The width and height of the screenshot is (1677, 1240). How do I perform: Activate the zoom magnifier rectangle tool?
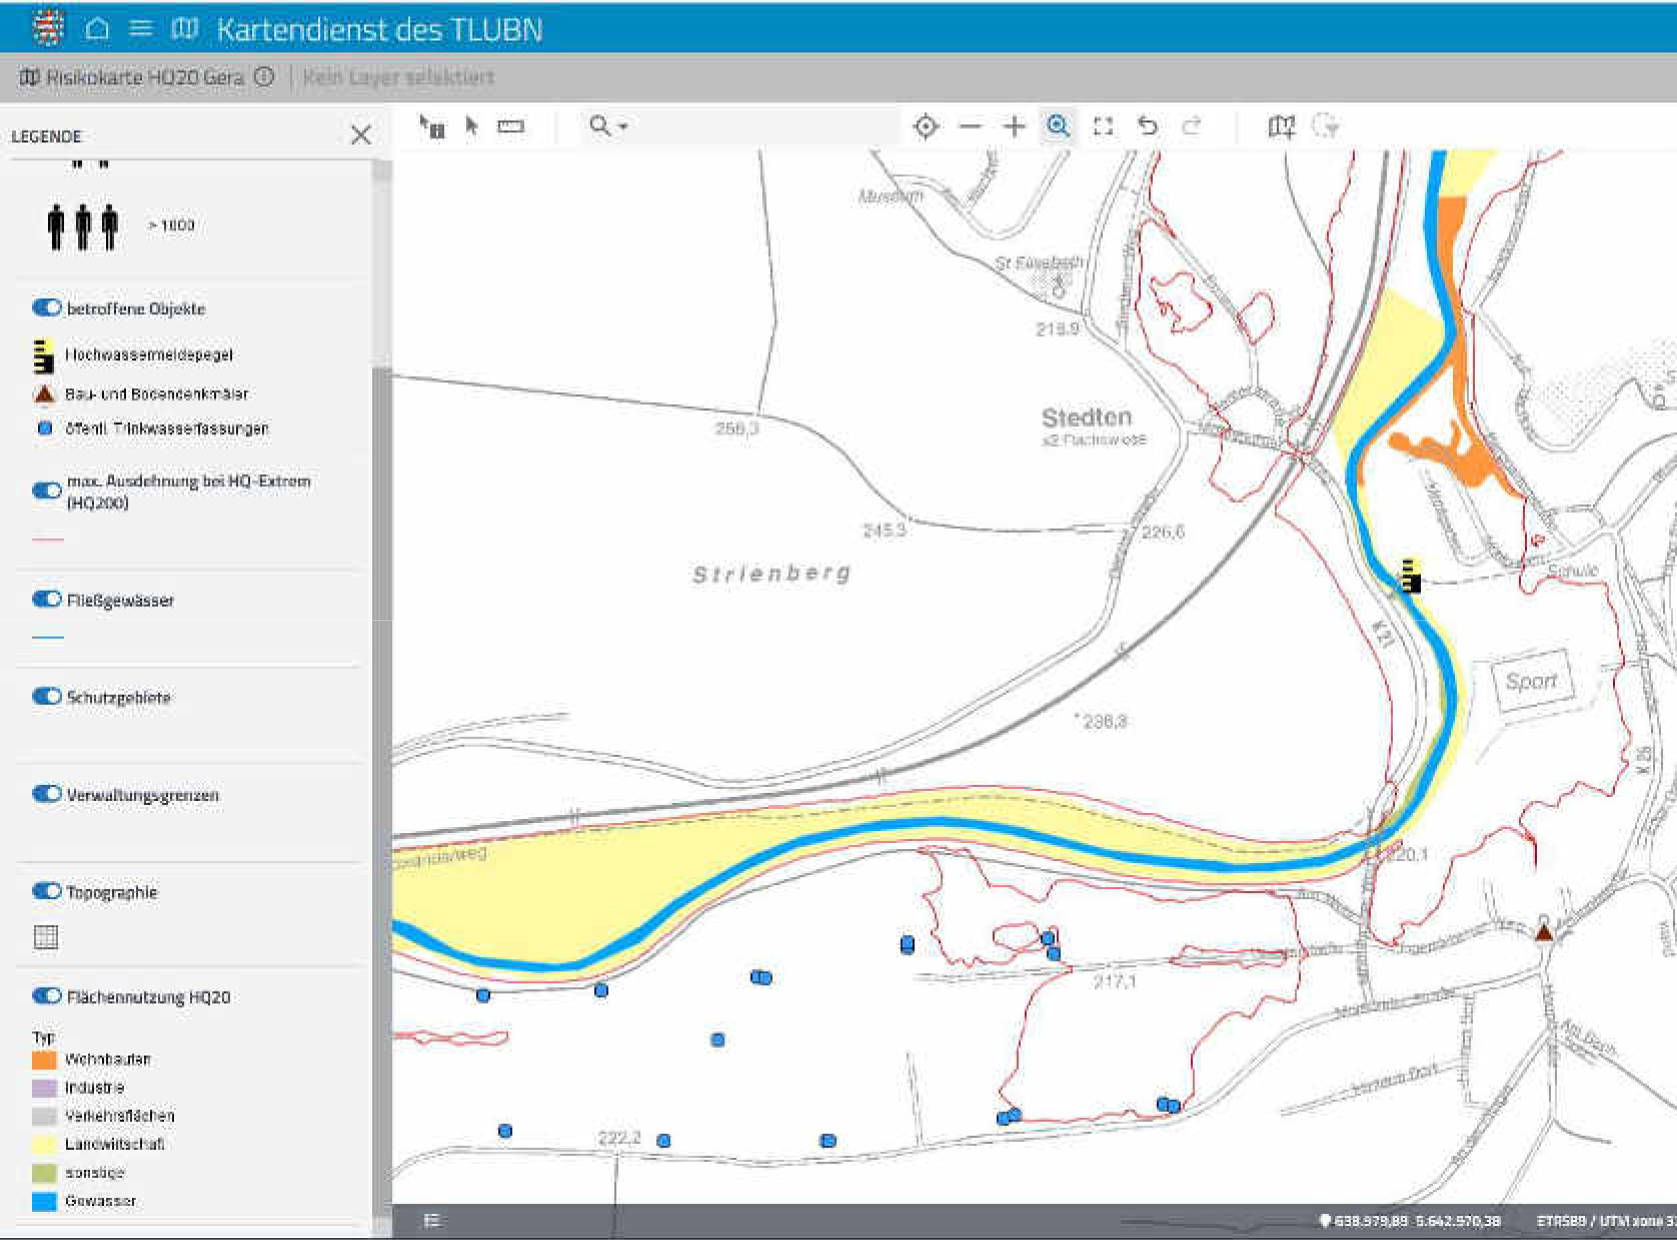[1058, 126]
